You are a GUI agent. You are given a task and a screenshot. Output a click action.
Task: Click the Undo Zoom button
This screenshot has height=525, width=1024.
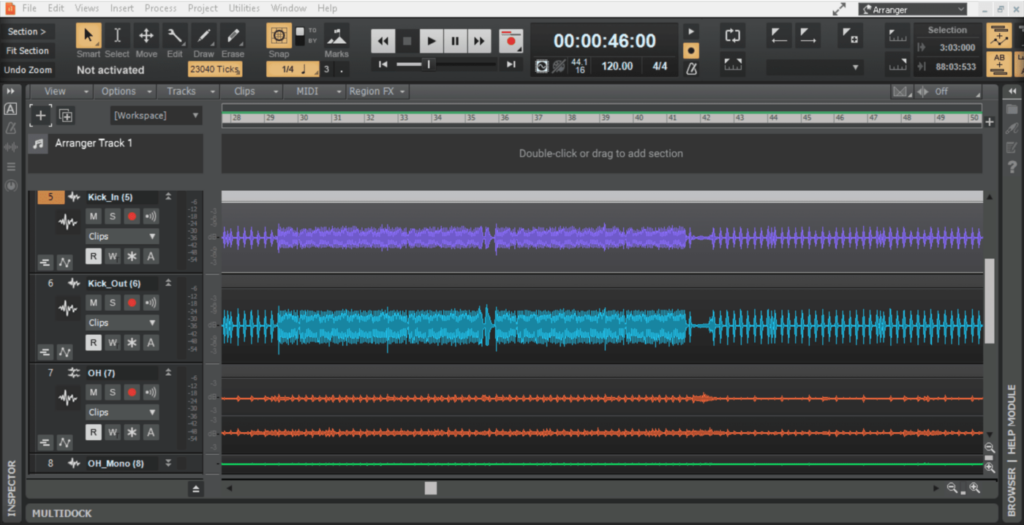[27, 70]
